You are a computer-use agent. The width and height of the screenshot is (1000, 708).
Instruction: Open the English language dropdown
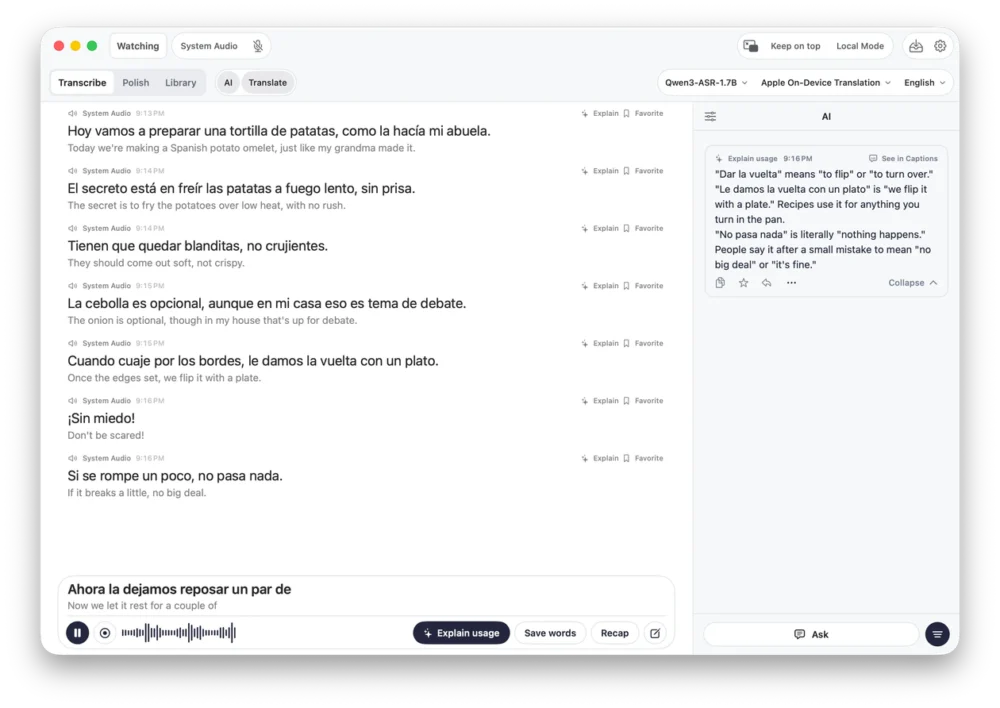924,83
